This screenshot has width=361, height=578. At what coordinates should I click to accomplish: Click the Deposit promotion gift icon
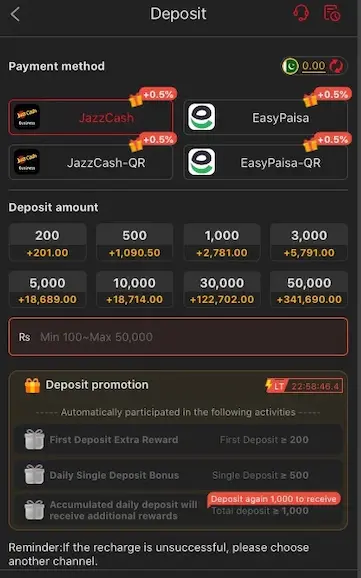[x=32, y=385]
